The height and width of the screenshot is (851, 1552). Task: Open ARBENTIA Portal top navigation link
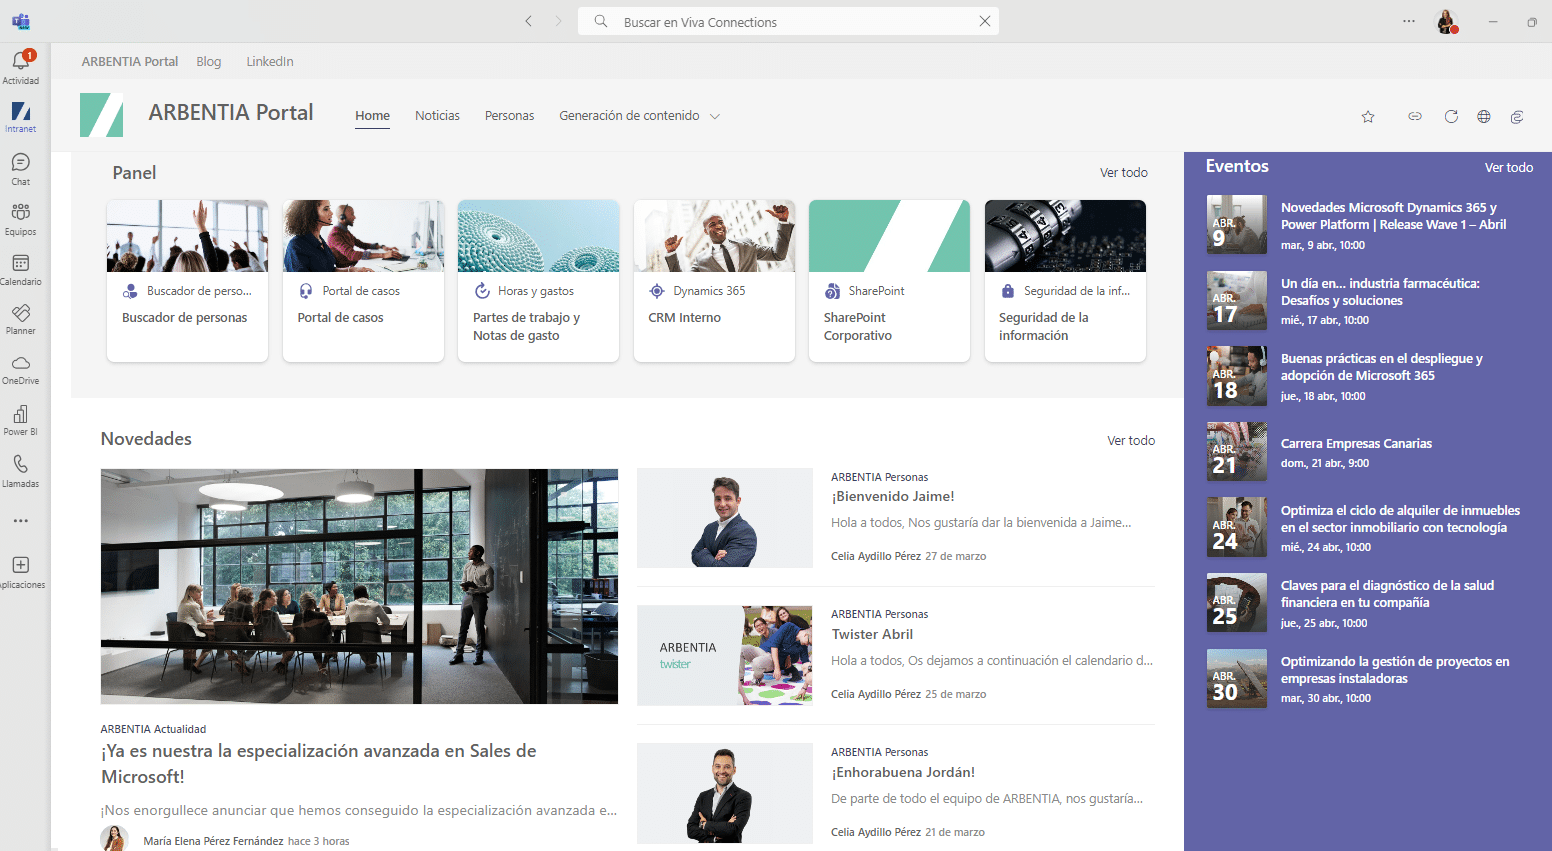[x=130, y=61]
